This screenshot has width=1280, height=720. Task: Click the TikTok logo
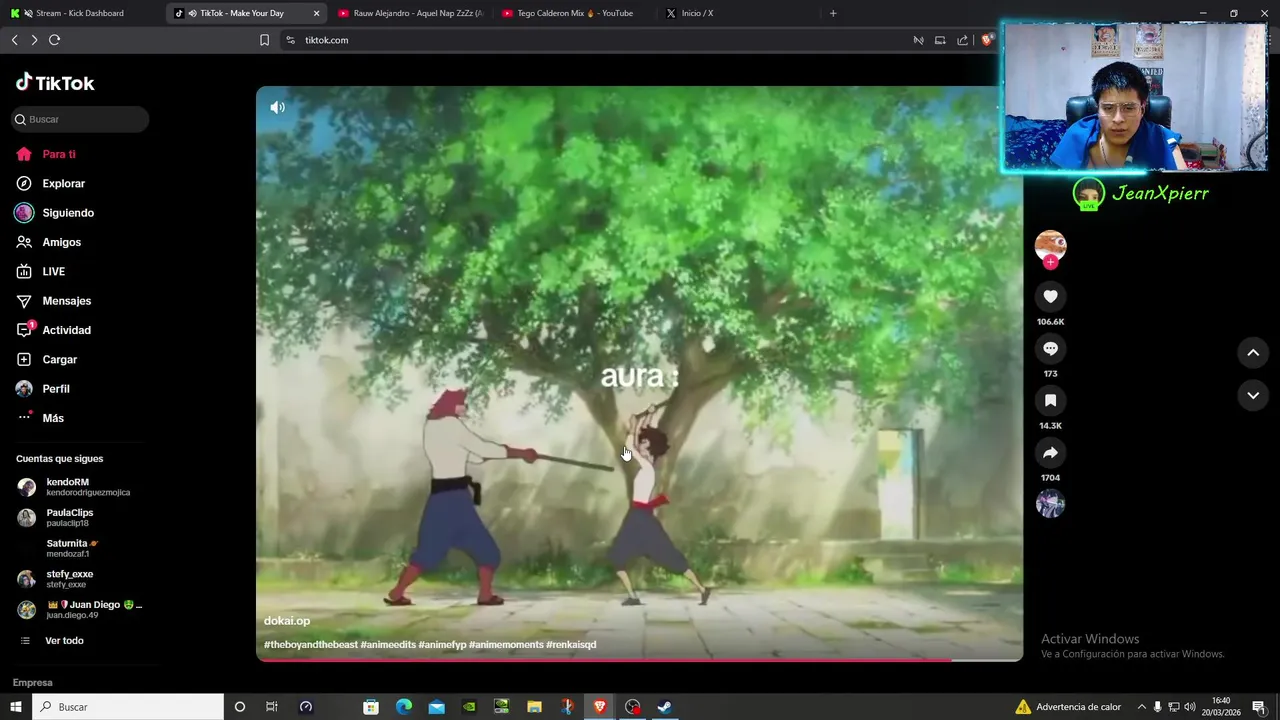click(x=55, y=83)
